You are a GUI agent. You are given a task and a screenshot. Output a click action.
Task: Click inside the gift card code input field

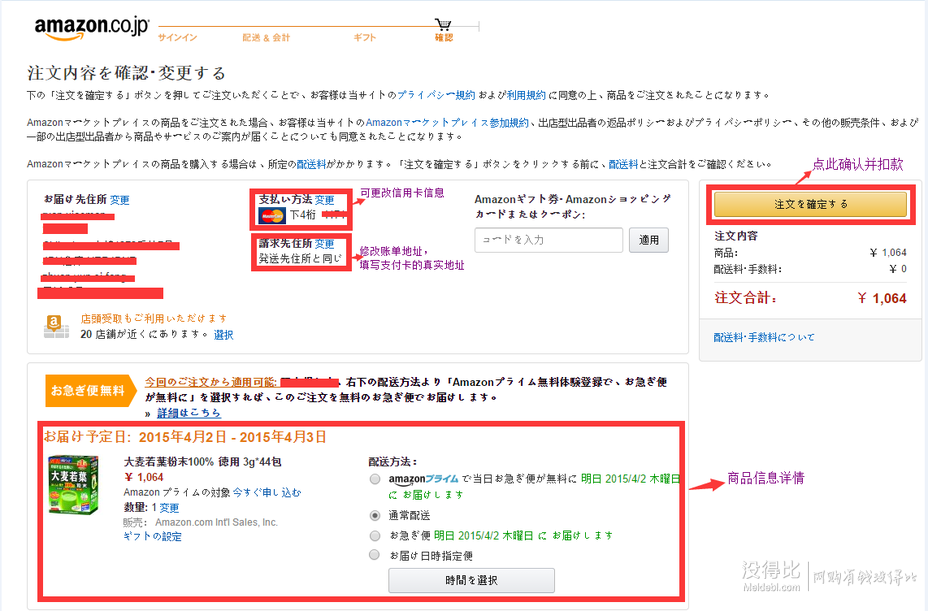(x=547, y=240)
